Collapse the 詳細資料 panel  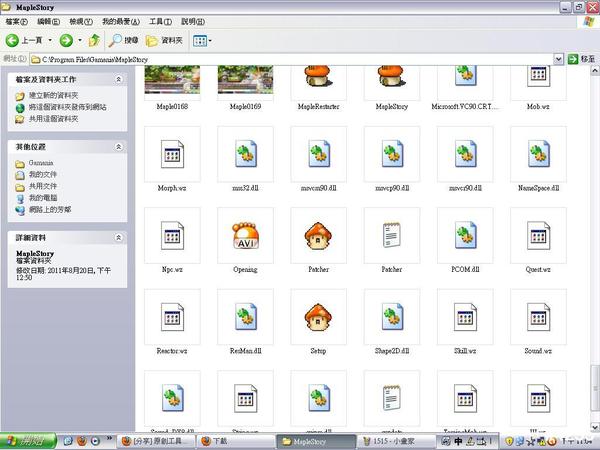(120, 238)
